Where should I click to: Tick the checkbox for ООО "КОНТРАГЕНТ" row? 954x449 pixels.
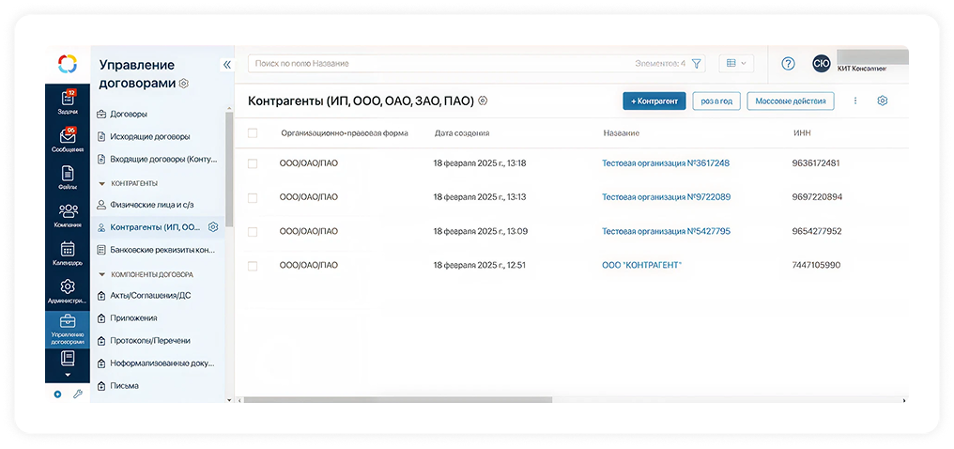click(x=252, y=265)
